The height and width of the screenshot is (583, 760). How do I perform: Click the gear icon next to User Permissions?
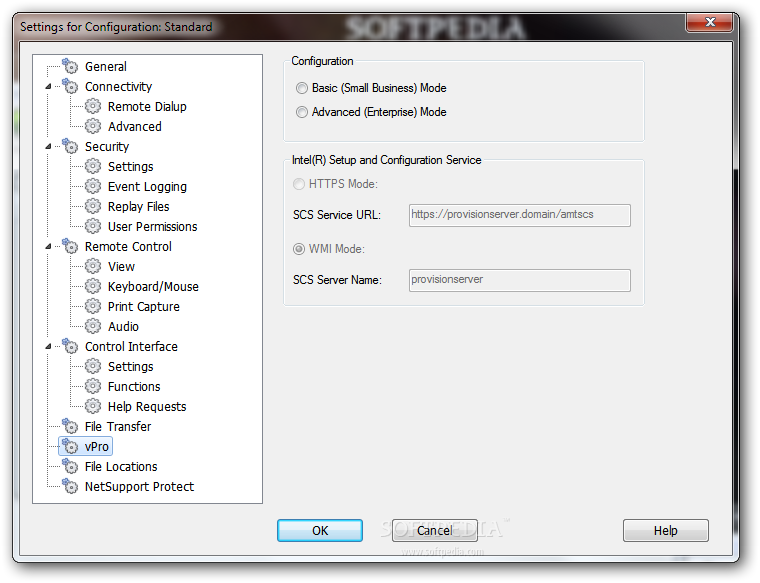(x=93, y=226)
